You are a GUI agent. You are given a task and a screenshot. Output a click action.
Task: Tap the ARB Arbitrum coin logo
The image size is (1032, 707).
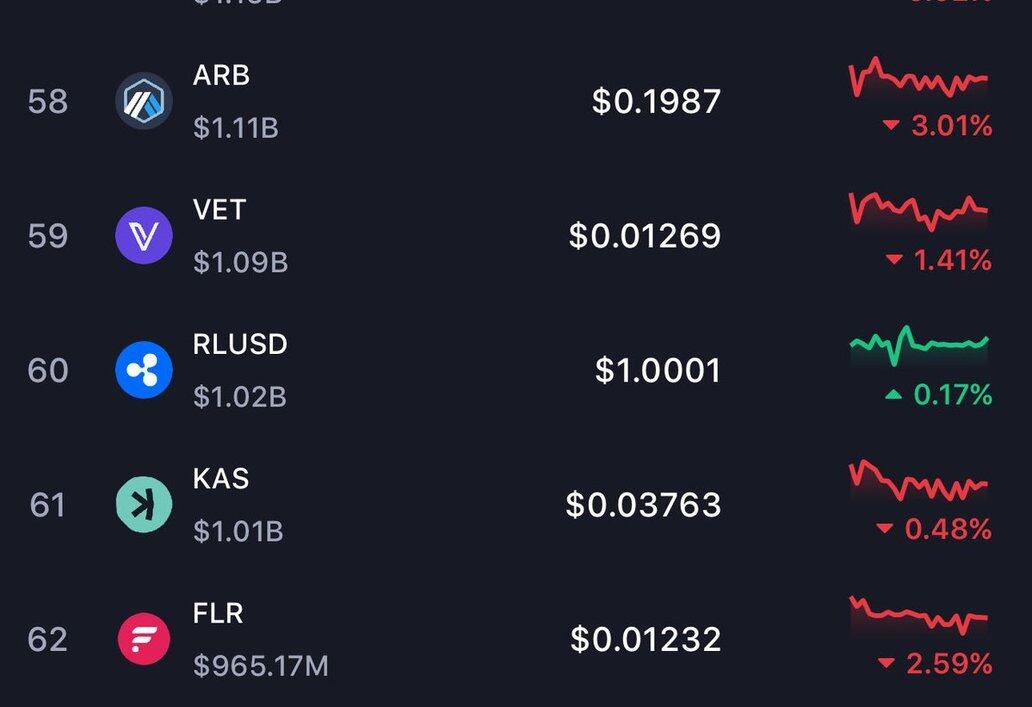[x=144, y=101]
